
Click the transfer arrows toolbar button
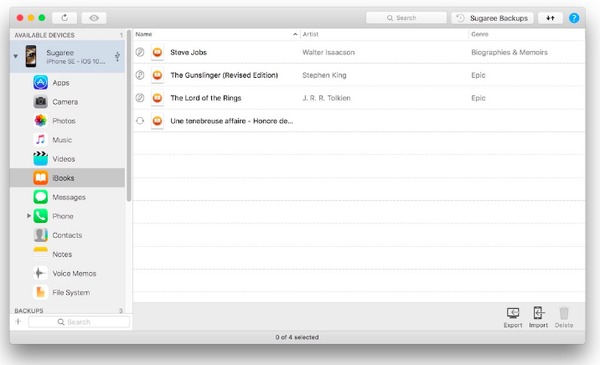click(550, 18)
